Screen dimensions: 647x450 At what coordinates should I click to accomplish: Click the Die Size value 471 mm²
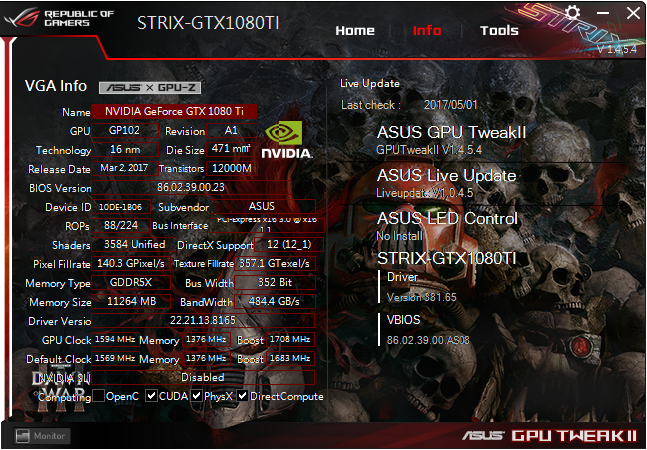231,148
